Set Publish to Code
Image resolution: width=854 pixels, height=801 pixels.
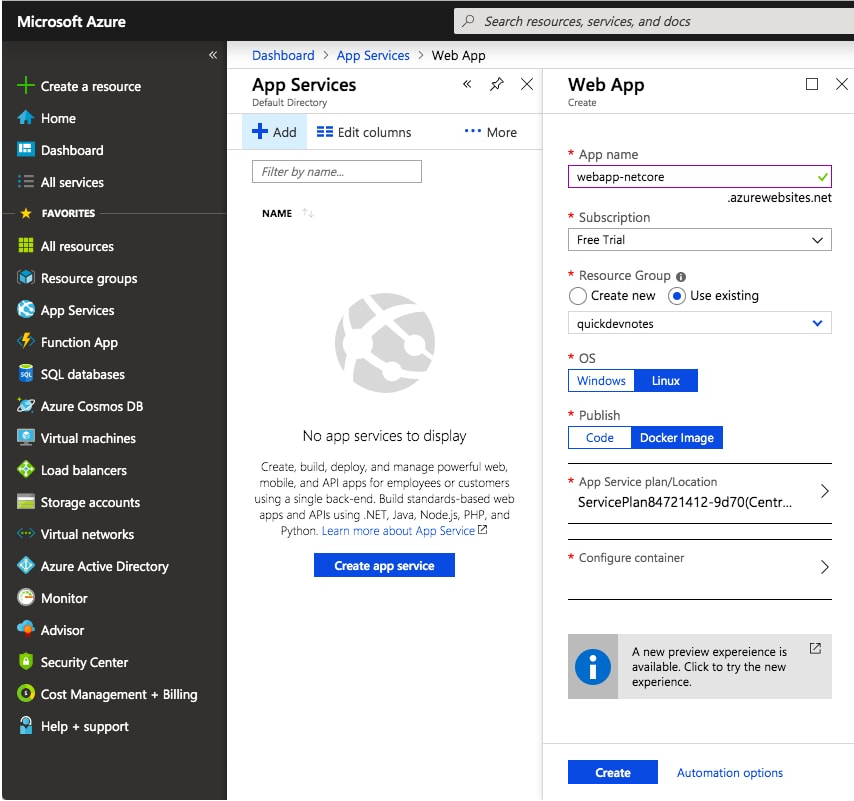600,437
